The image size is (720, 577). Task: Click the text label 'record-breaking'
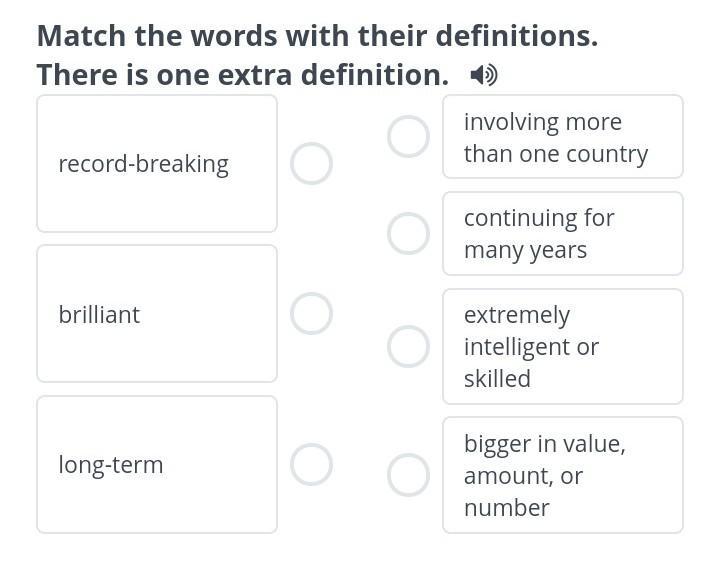pyautogui.click(x=143, y=164)
